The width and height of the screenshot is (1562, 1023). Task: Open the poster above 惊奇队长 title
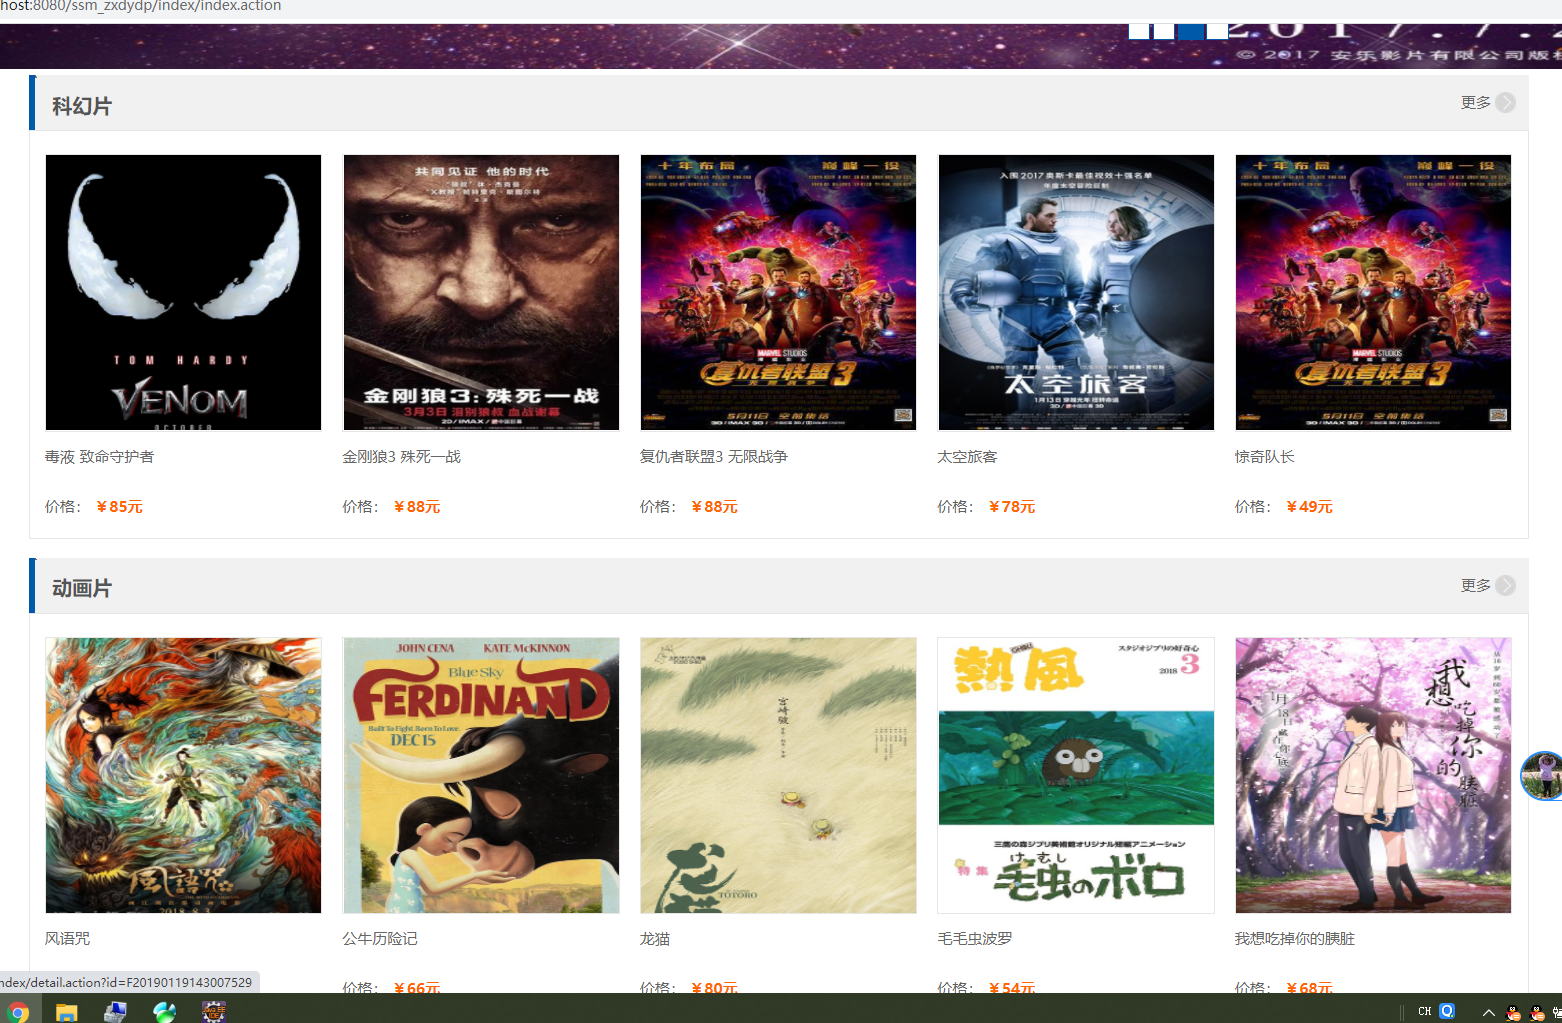[1373, 292]
